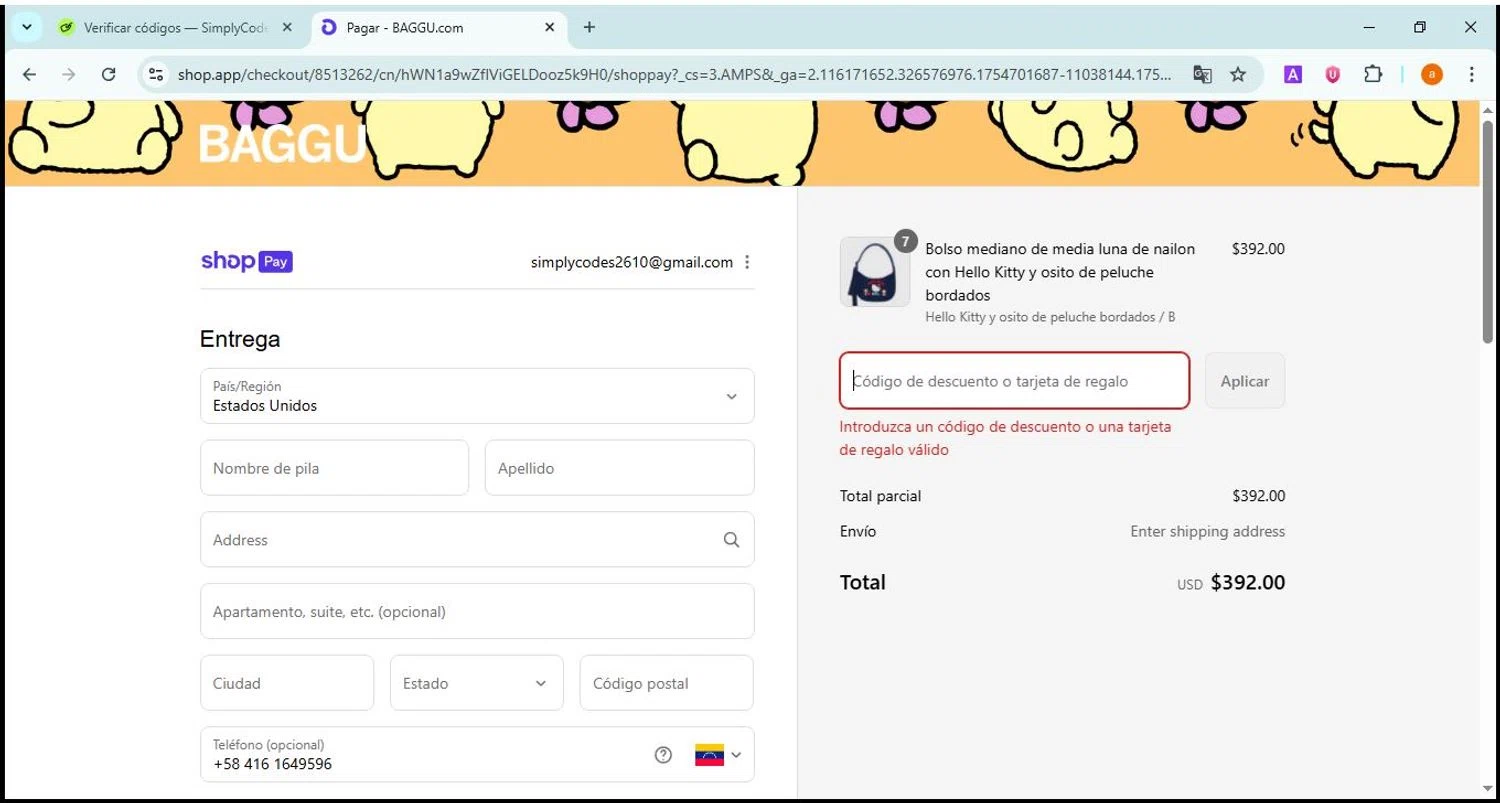The image size is (1500, 803).
Task: Click the Entrega section heading
Action: tap(240, 339)
